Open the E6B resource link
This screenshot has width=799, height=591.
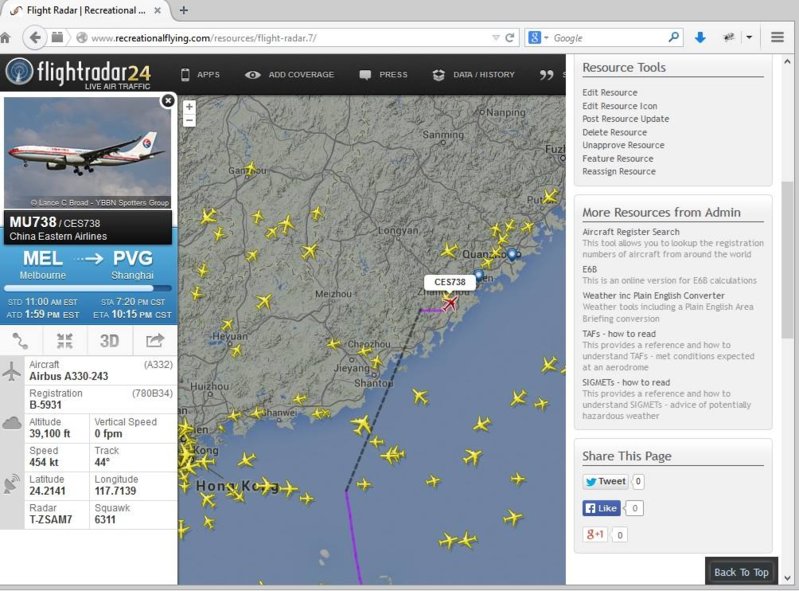coord(590,269)
